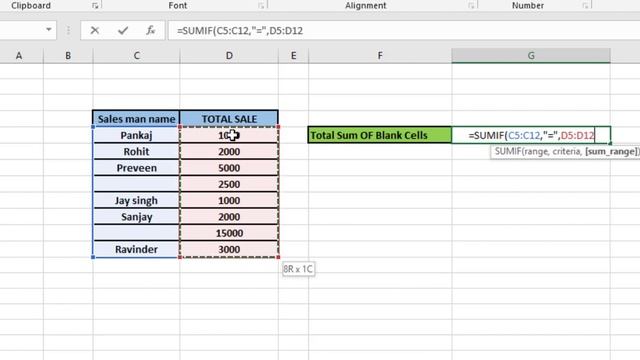Select Jay singh's sale value 1000
This screenshot has width=640, height=360.
click(229, 200)
